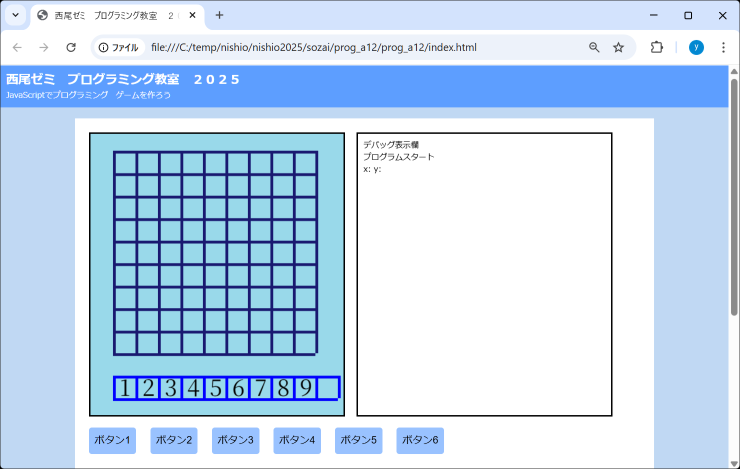Viewport: 740px width, 469px height.
Task: Click ボタン1
Action: click(x=112, y=440)
